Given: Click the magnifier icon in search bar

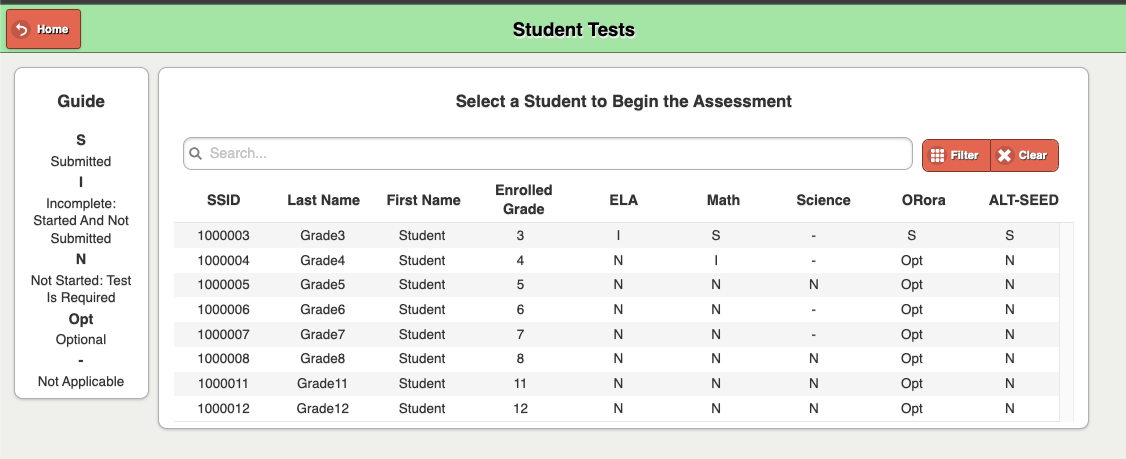Looking at the screenshot, I should pyautogui.click(x=195, y=154).
